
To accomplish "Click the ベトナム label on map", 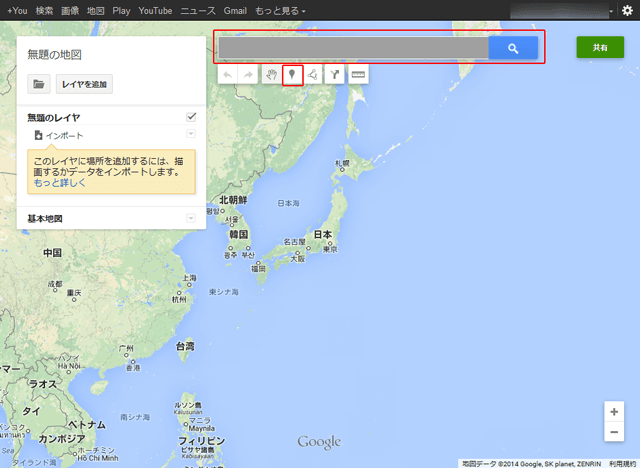I will pos(87,424).
